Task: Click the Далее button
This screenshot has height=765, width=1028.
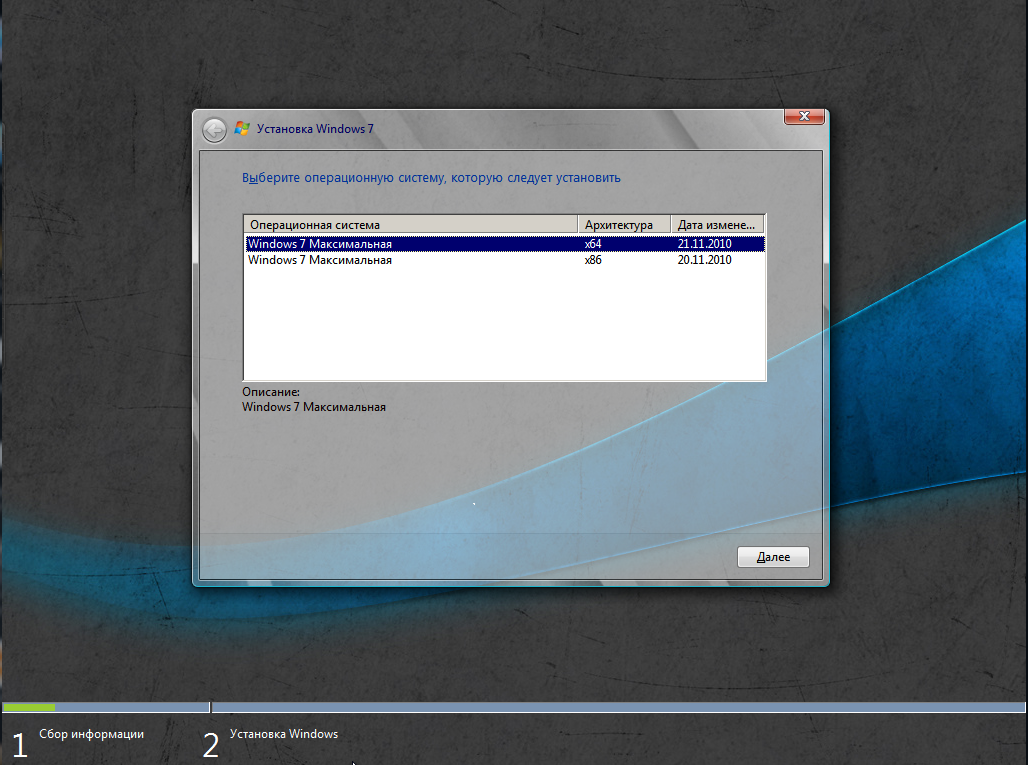Action: (x=774, y=557)
